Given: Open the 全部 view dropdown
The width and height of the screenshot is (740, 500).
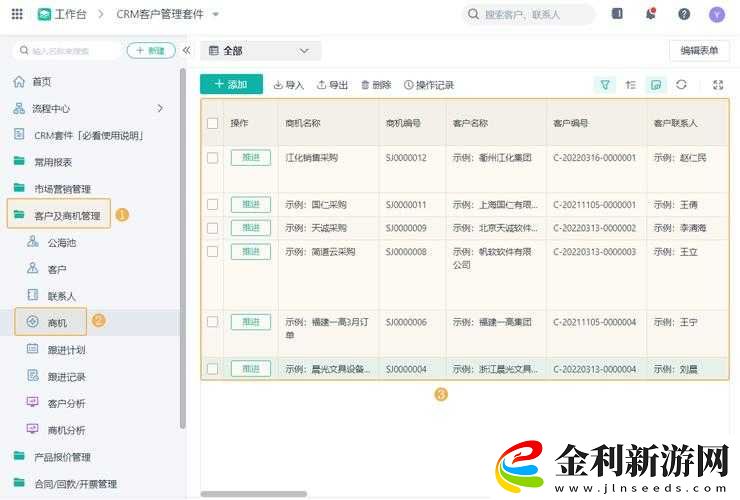Looking at the screenshot, I should (x=261, y=50).
